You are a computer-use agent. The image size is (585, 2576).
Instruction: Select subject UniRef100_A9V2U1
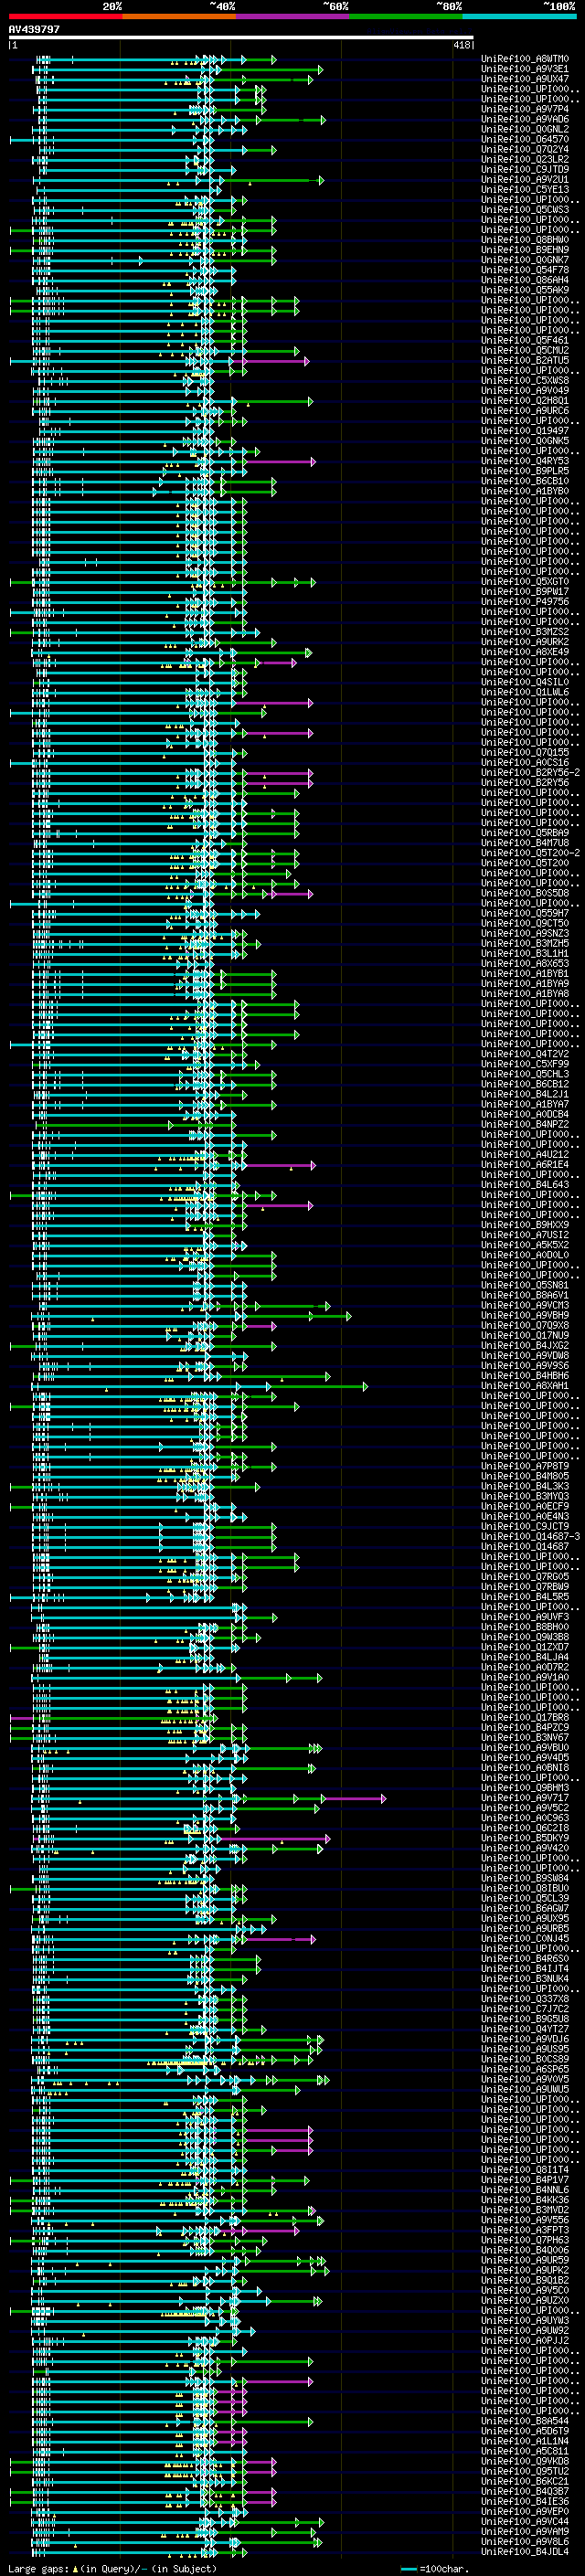click(x=525, y=179)
